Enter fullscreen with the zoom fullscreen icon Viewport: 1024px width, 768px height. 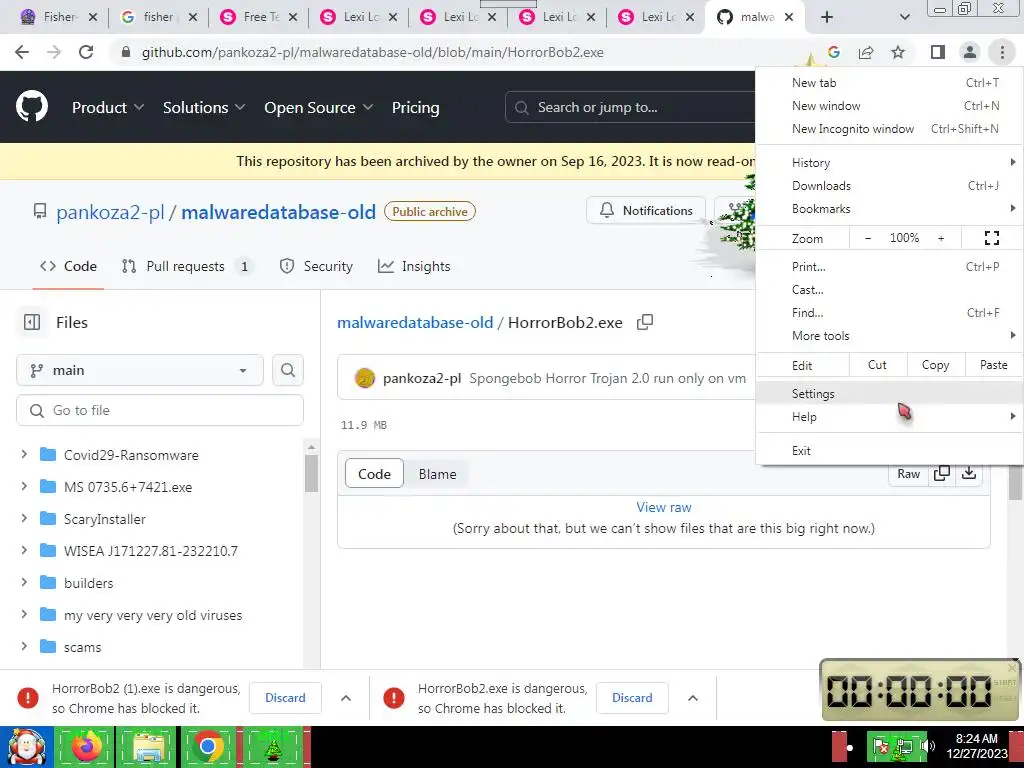tap(991, 238)
